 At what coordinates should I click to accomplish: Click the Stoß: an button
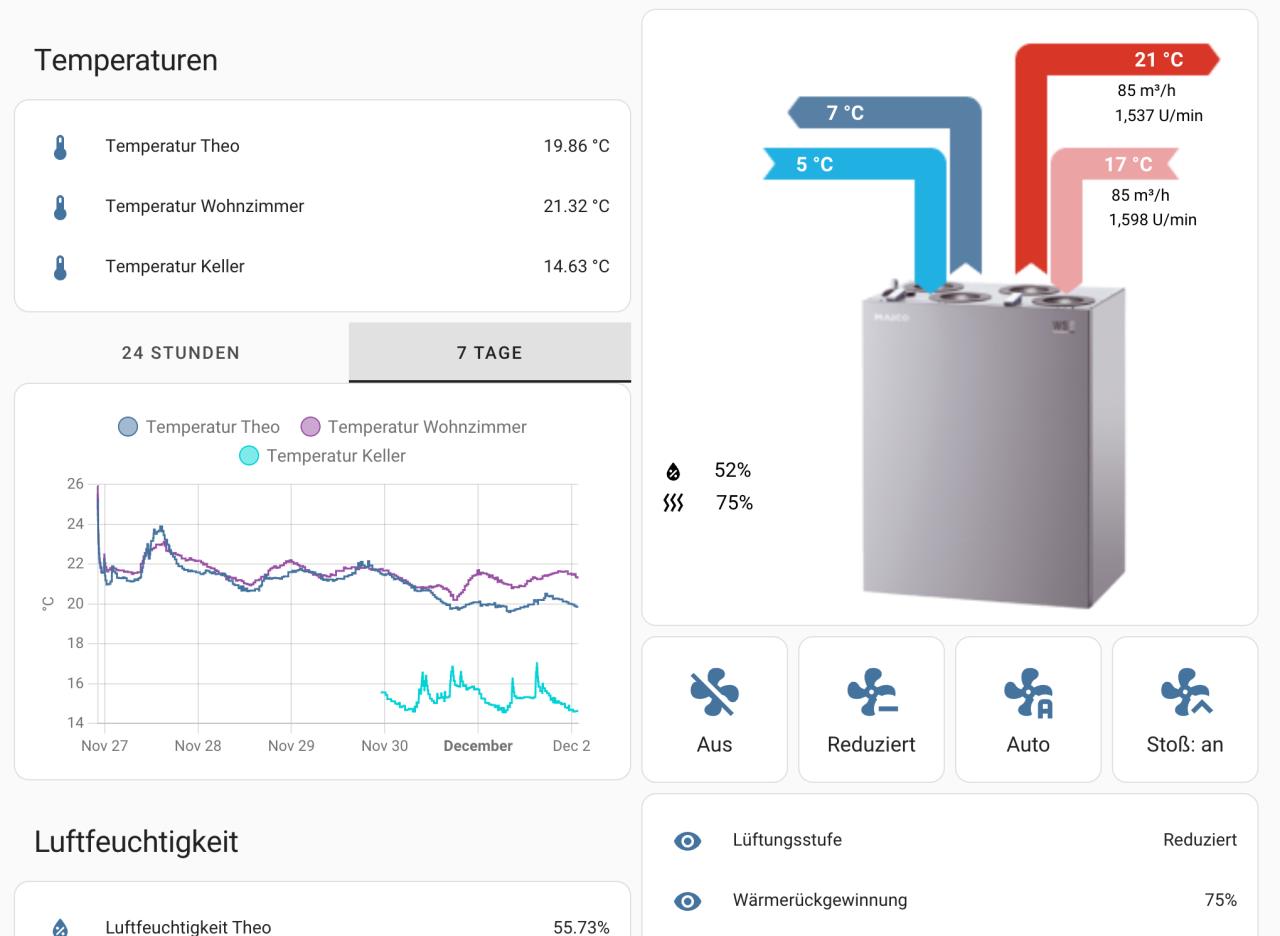[x=1185, y=709]
